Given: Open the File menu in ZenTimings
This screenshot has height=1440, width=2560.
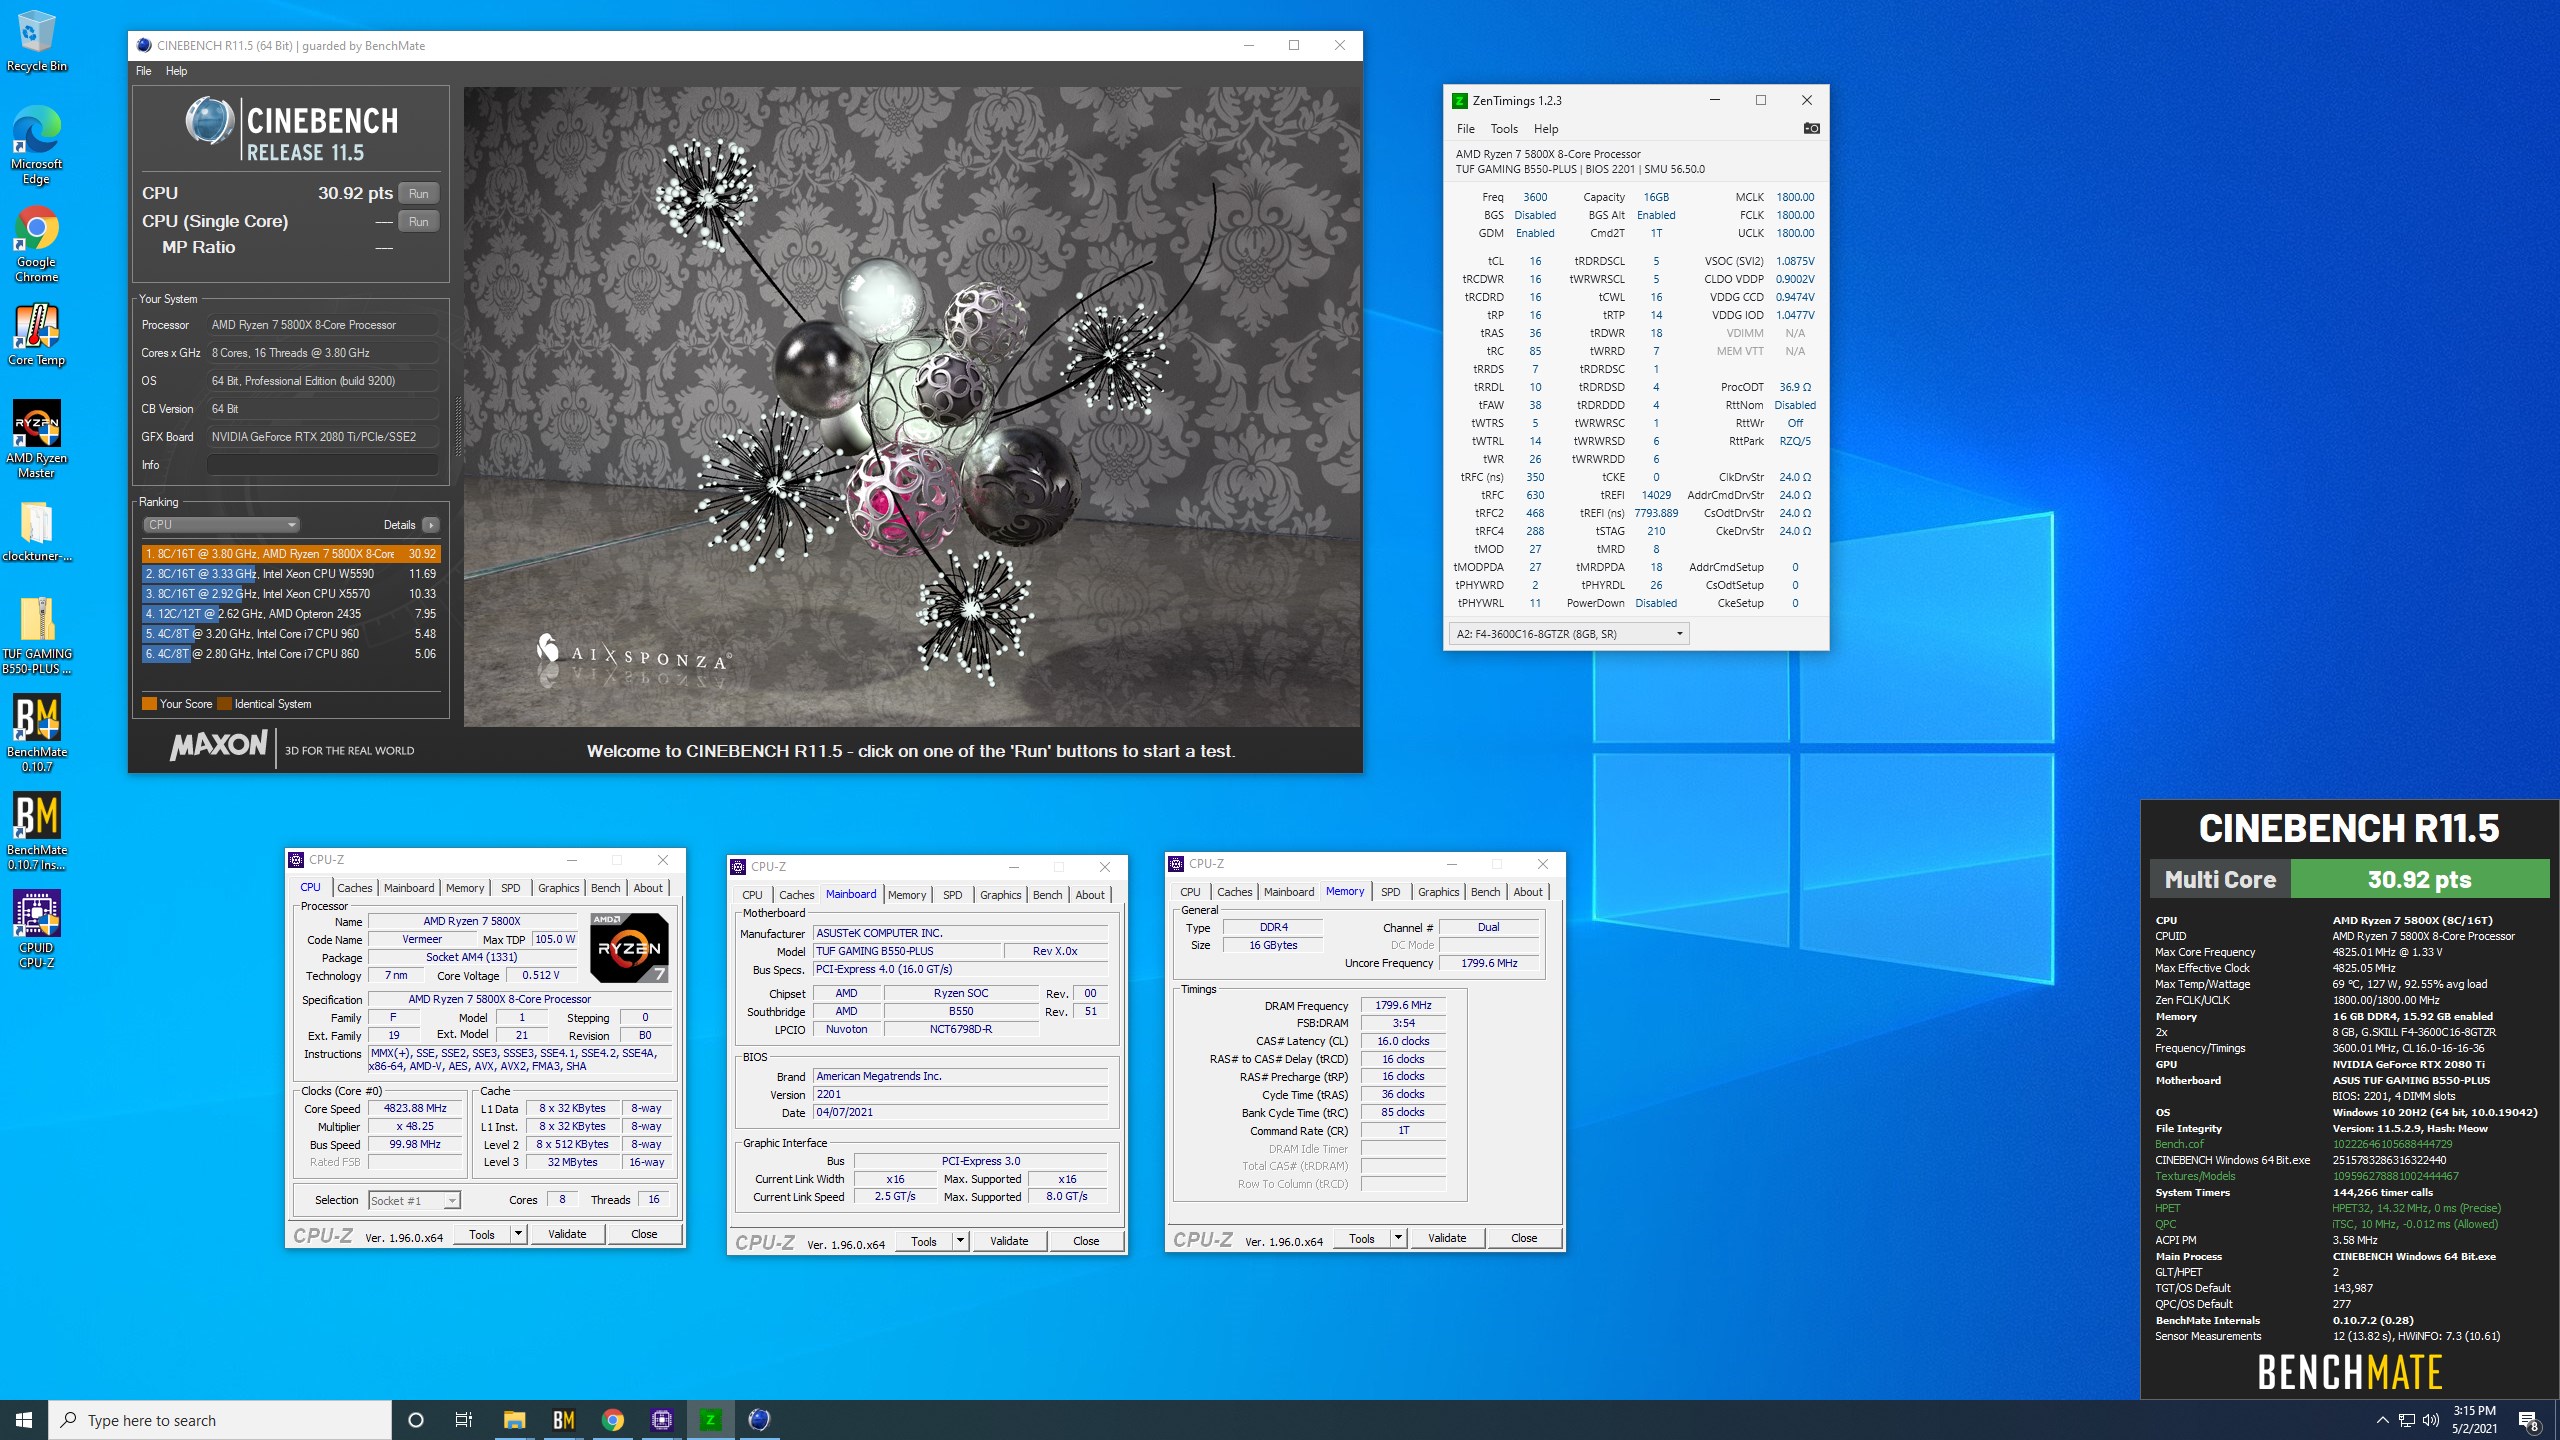Looking at the screenshot, I should (1465, 129).
